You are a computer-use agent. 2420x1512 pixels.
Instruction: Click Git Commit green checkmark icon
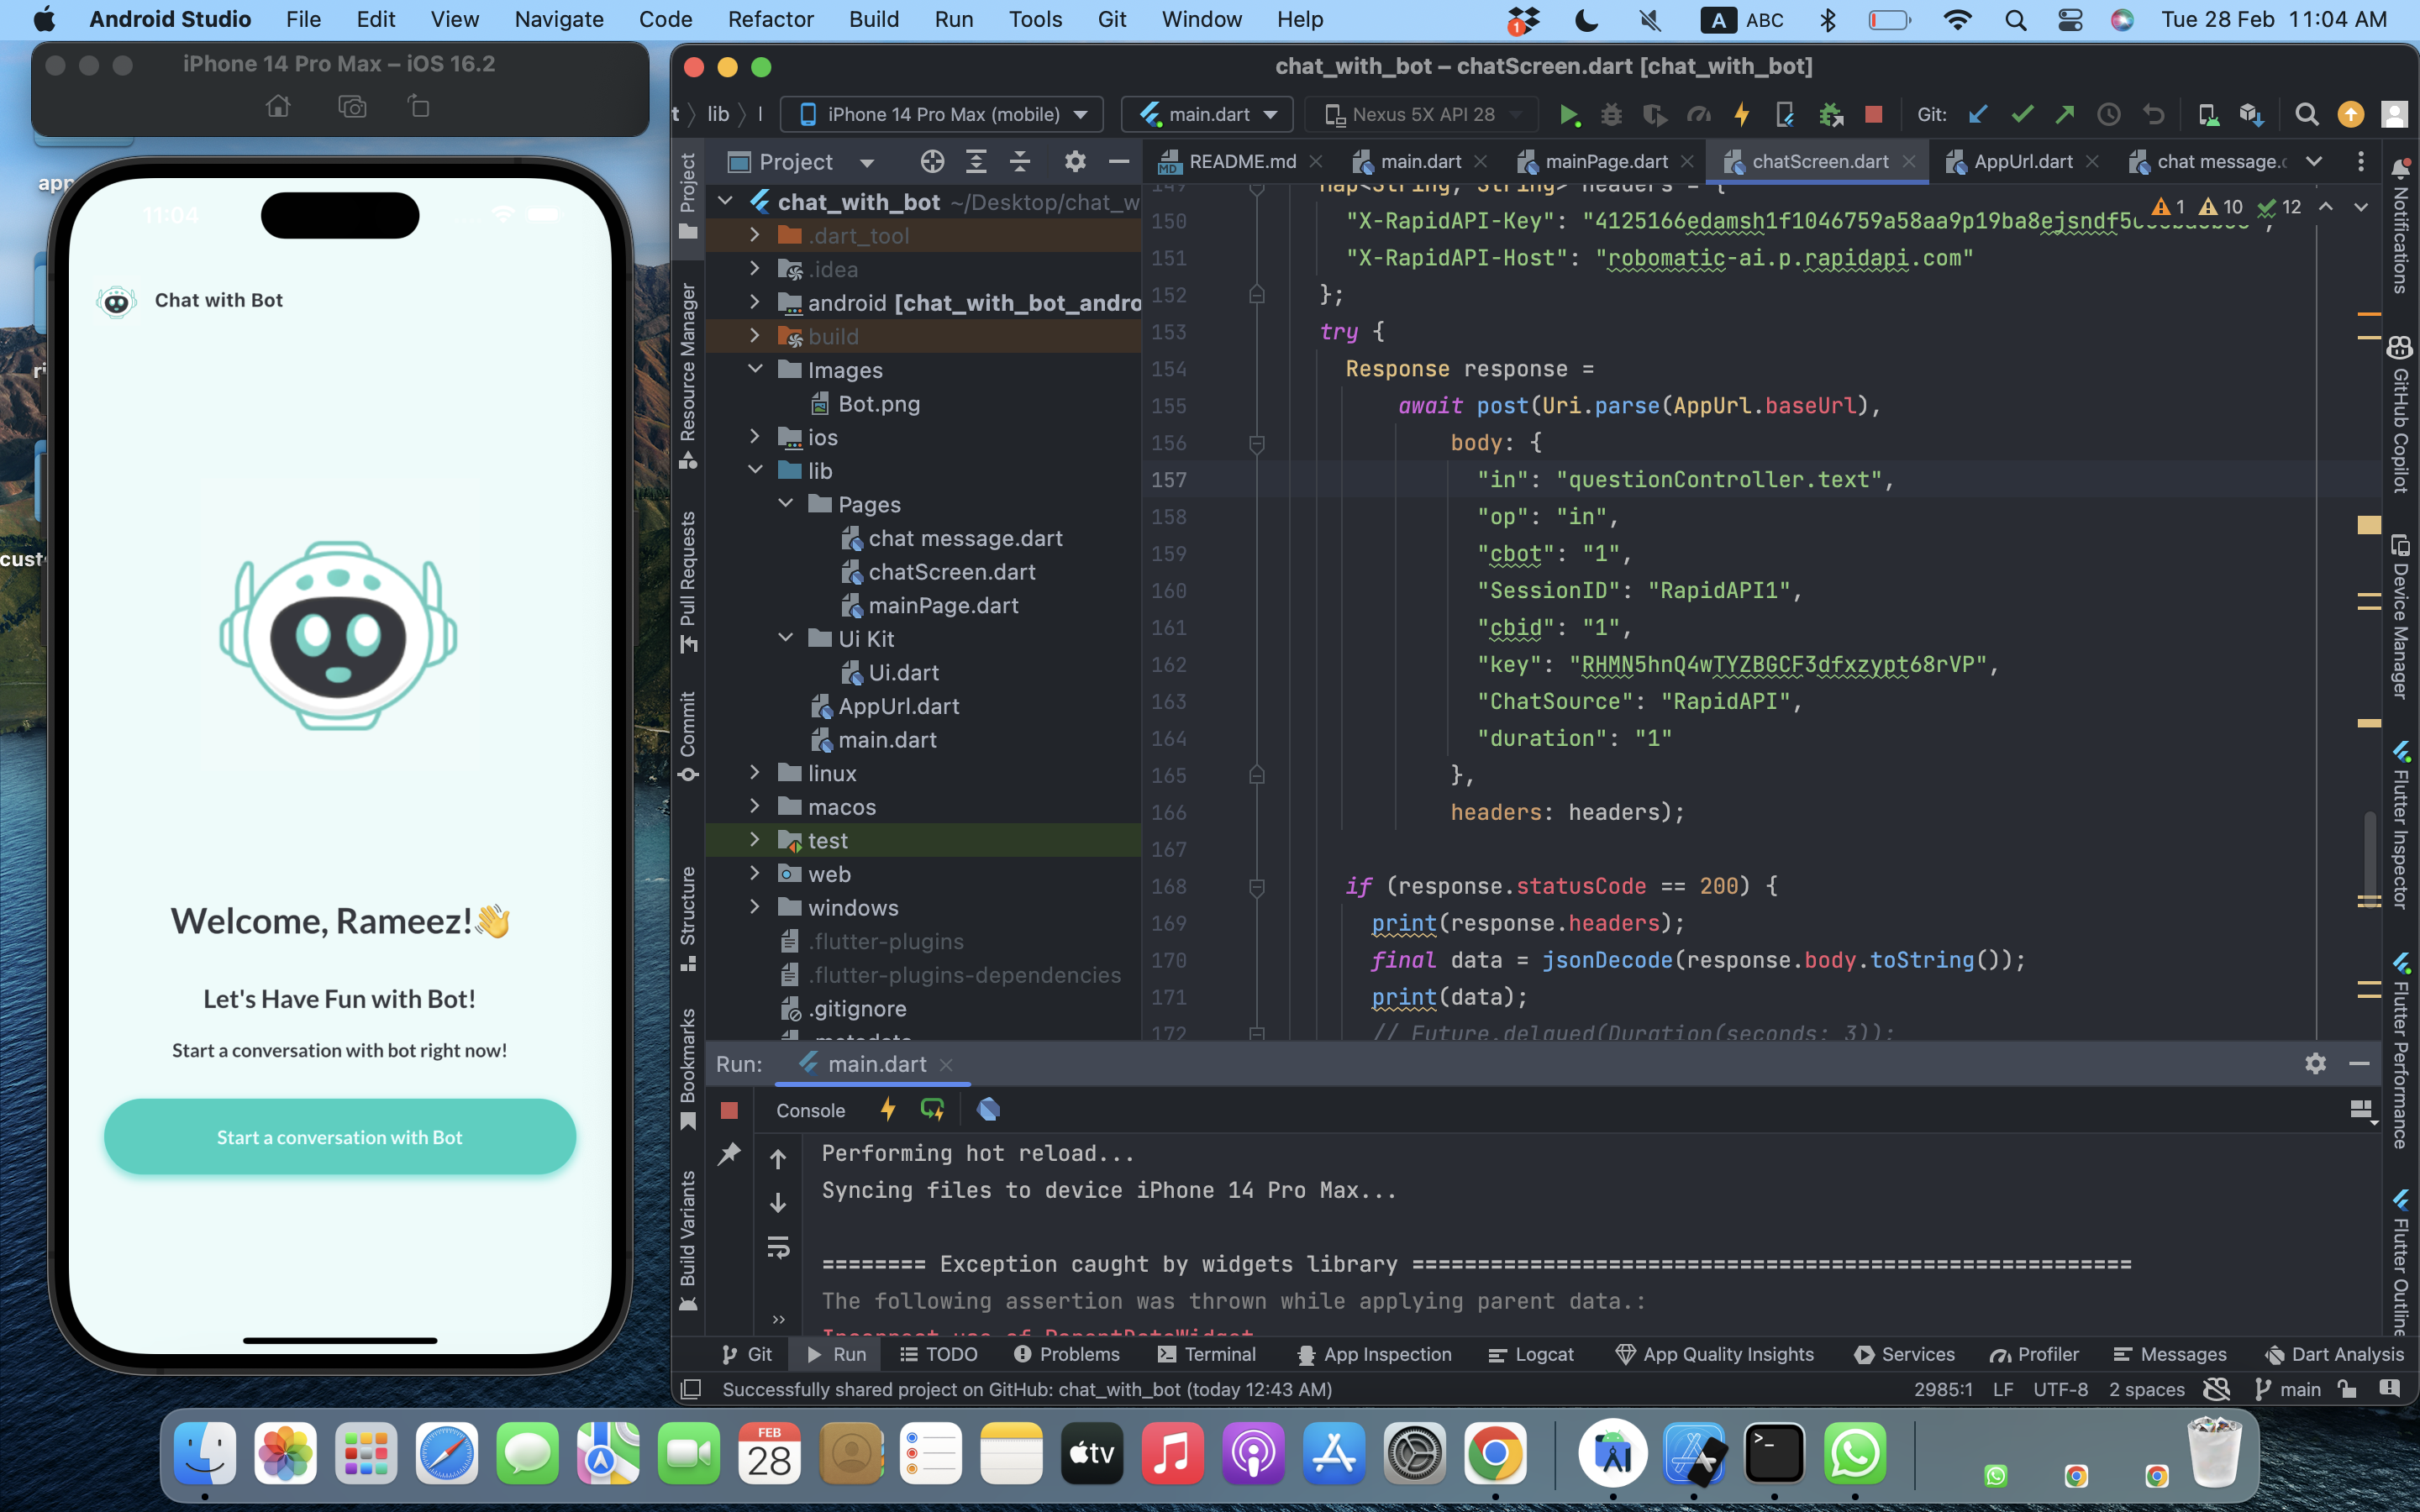point(2021,115)
